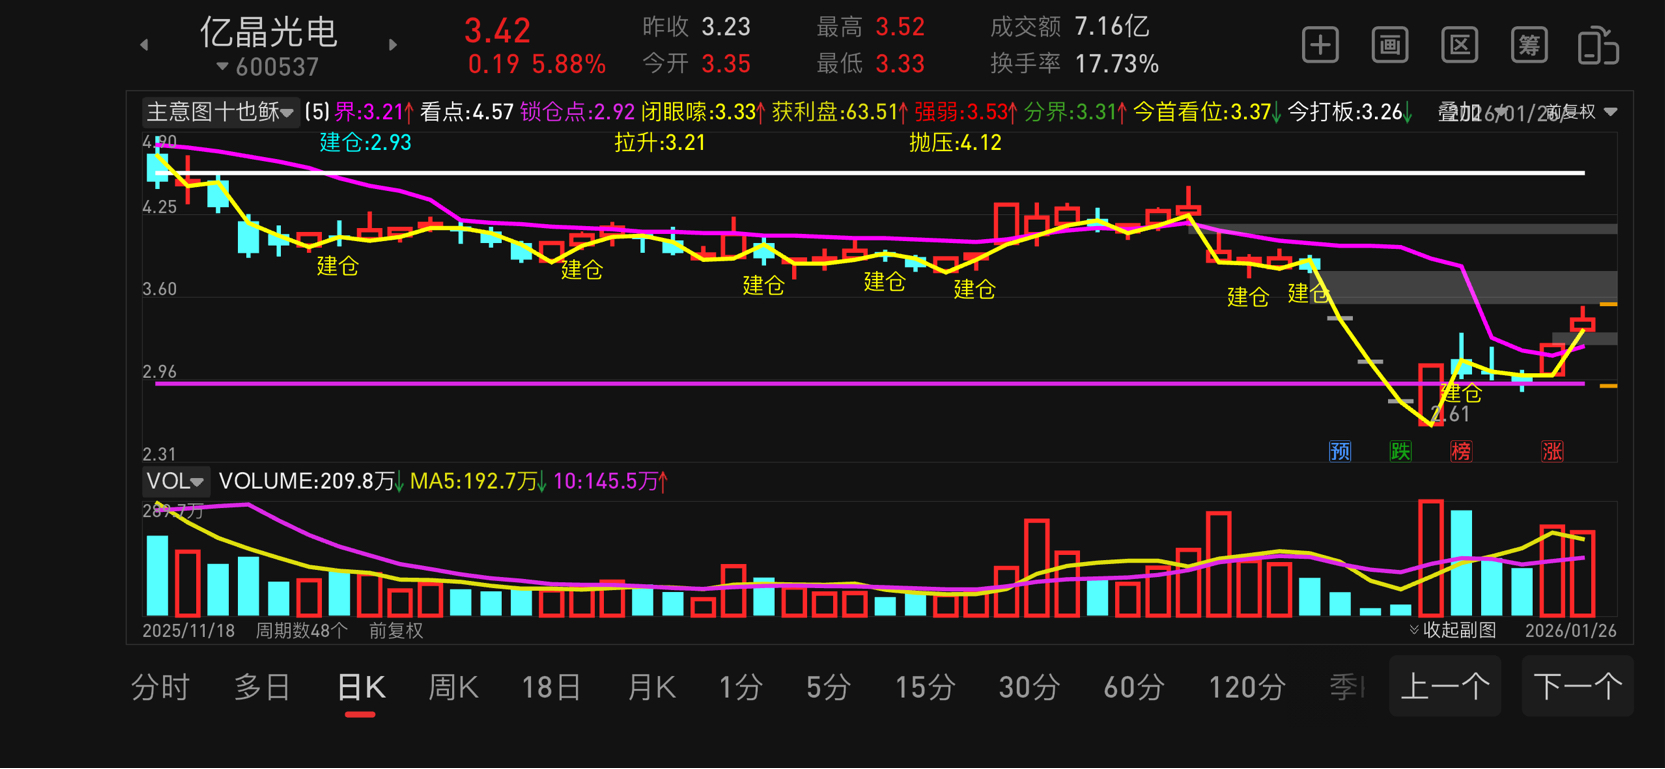This screenshot has width=1665, height=769.
Task: Tap the 抛压:4.12 label
Action: click(955, 142)
